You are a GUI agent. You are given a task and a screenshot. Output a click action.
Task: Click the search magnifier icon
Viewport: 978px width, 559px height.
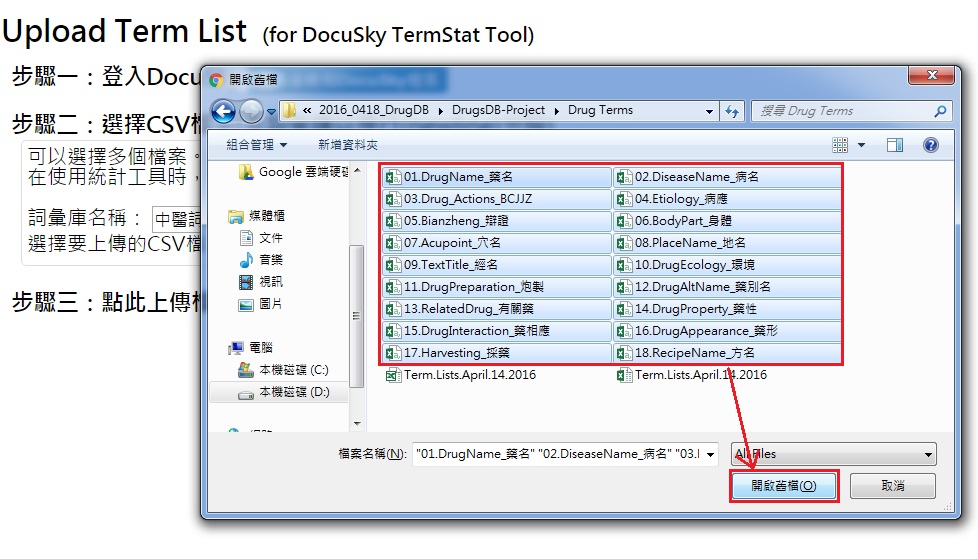[x=941, y=111]
